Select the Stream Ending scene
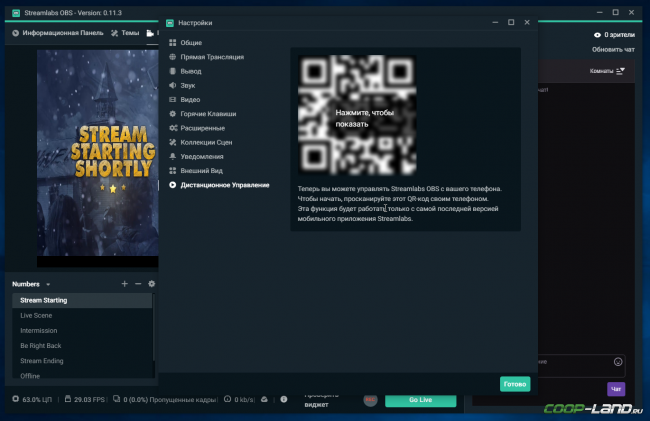The height and width of the screenshot is (421, 650). coord(82,361)
